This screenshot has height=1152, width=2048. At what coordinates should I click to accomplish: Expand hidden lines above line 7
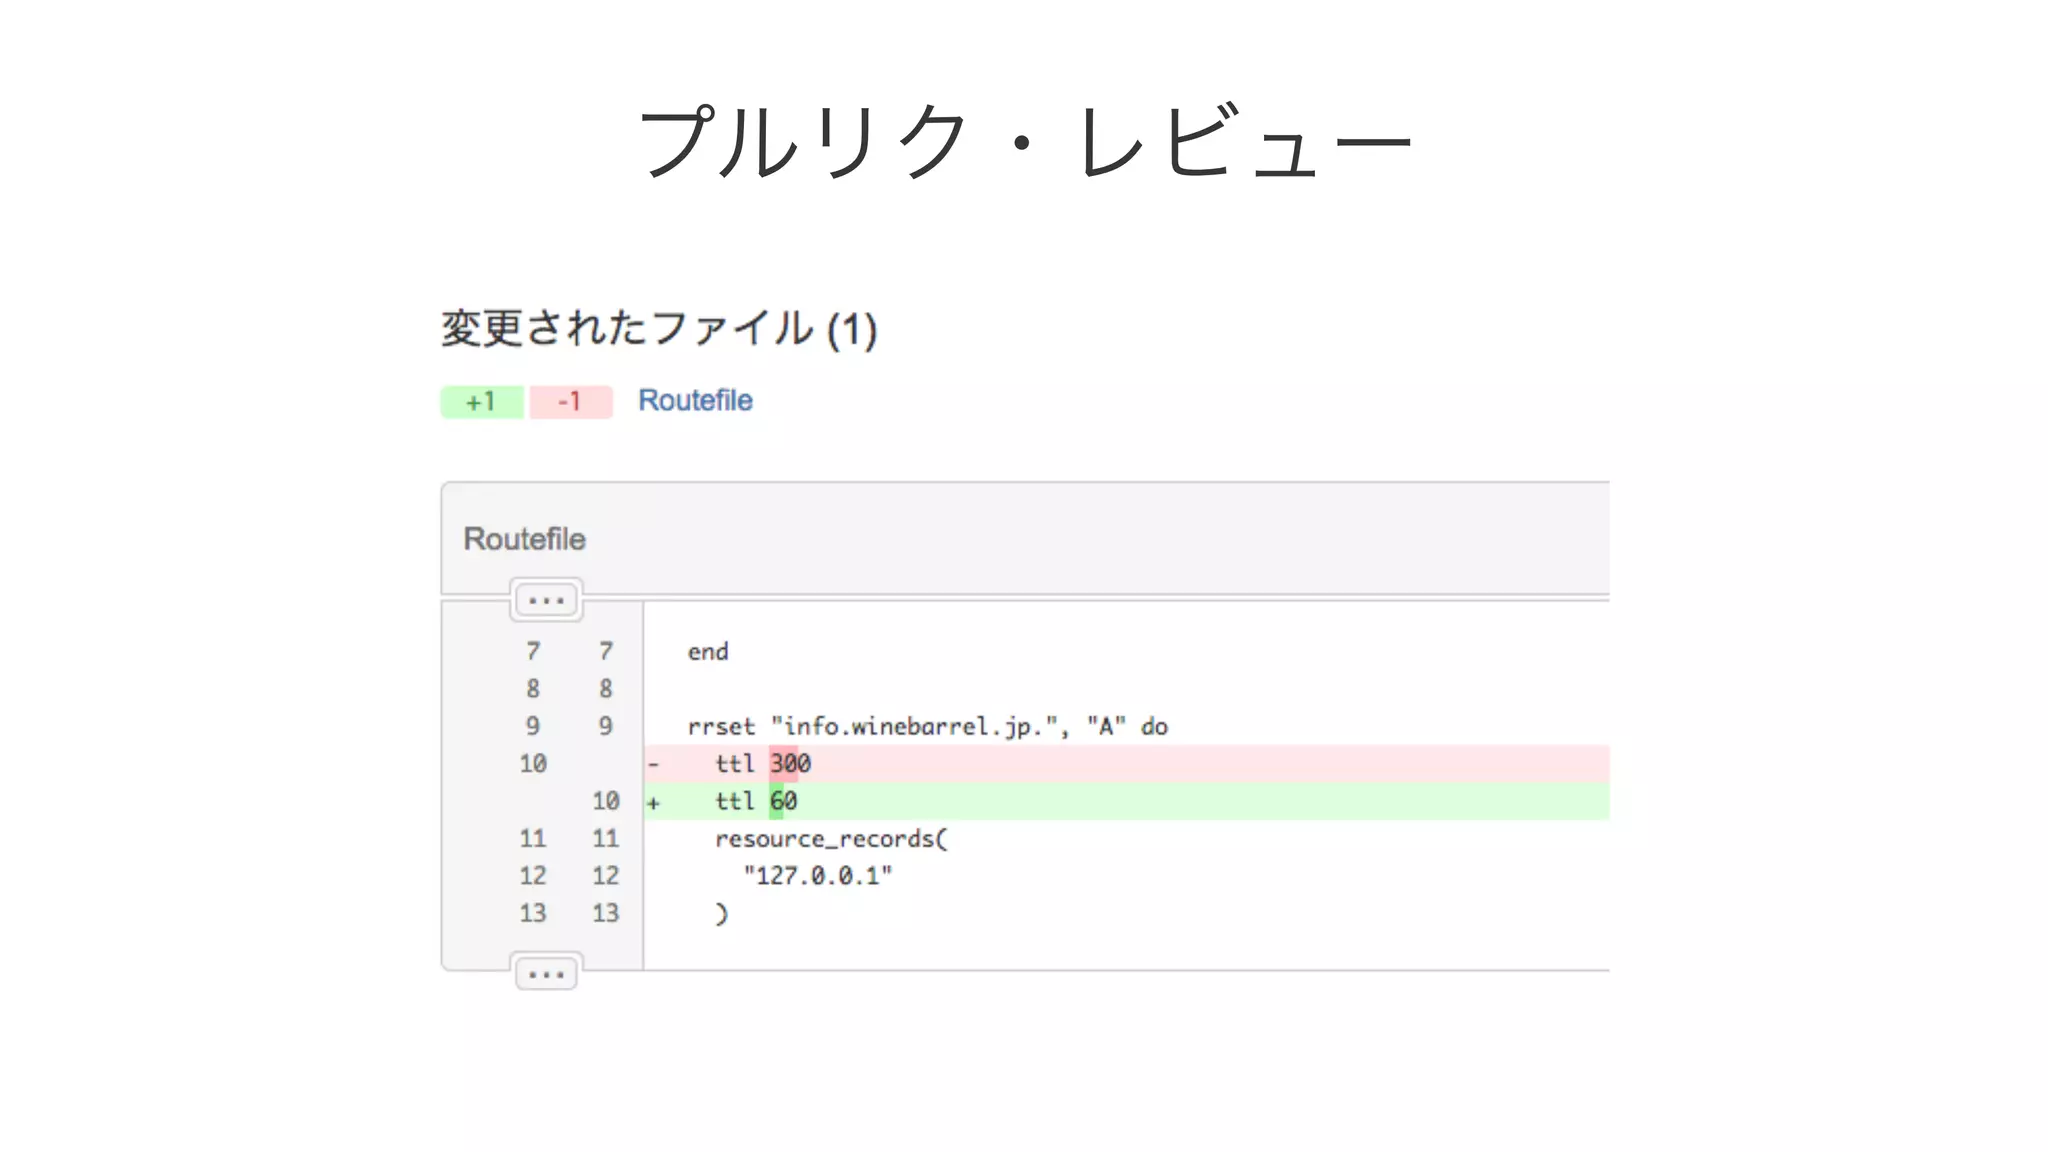pos(546,600)
